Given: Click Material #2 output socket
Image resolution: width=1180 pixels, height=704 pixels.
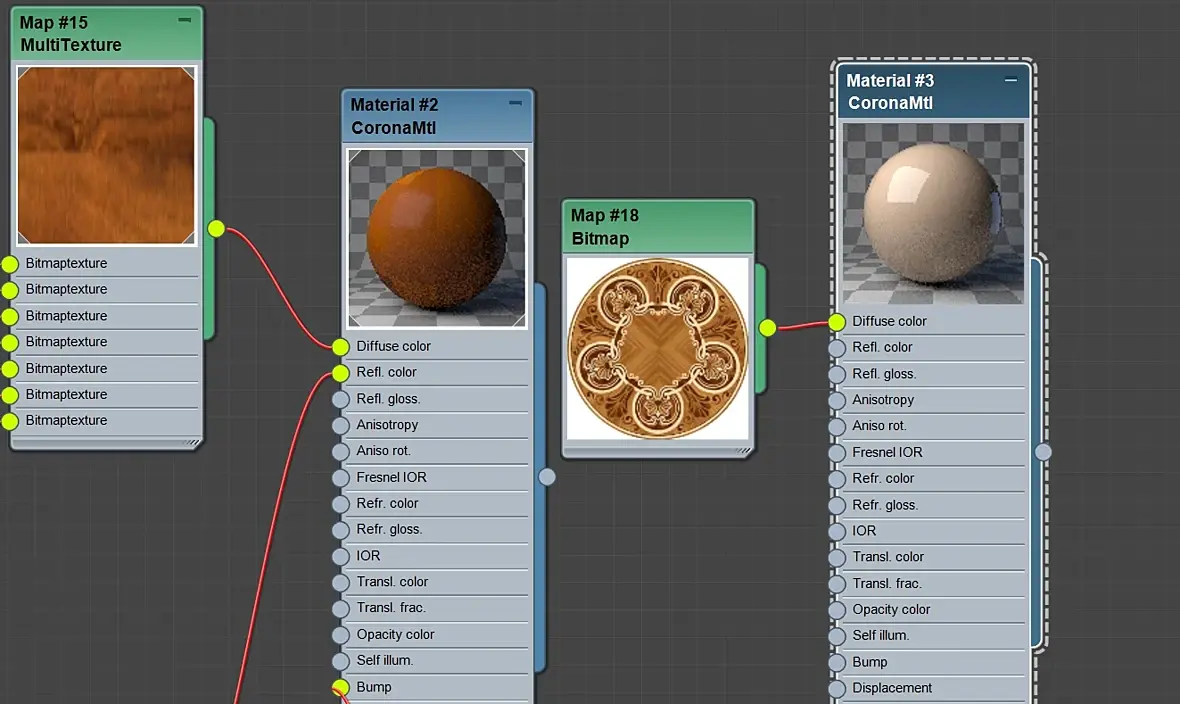Looking at the screenshot, I should 547,477.
